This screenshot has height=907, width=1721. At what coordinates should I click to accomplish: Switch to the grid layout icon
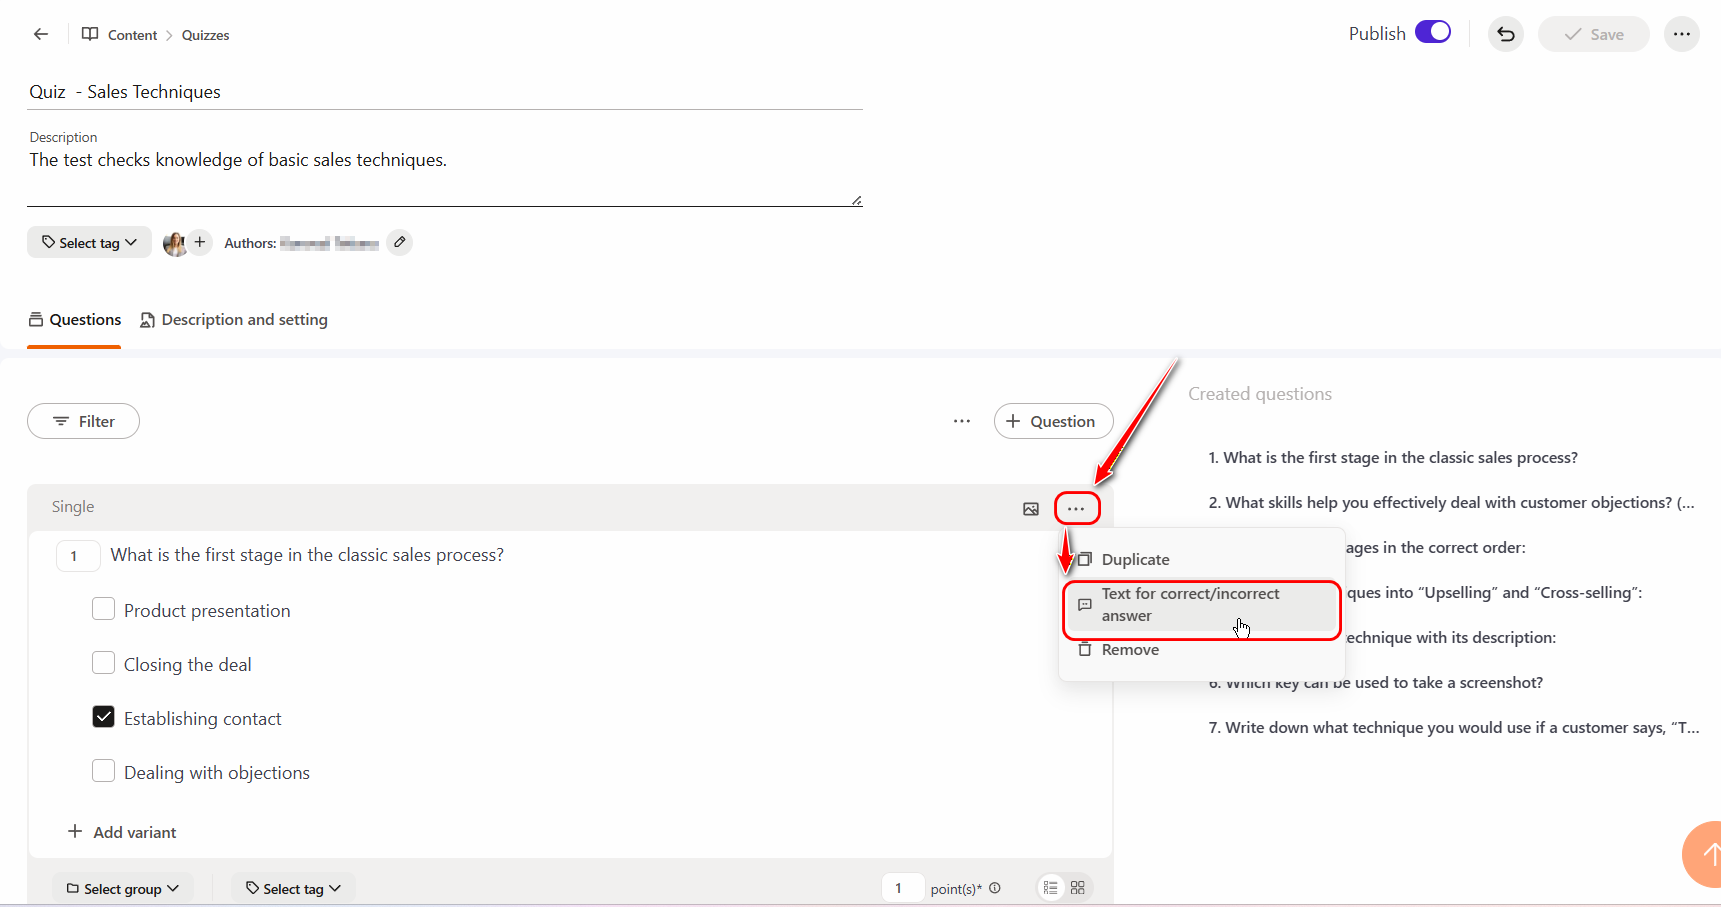pyautogui.click(x=1077, y=888)
